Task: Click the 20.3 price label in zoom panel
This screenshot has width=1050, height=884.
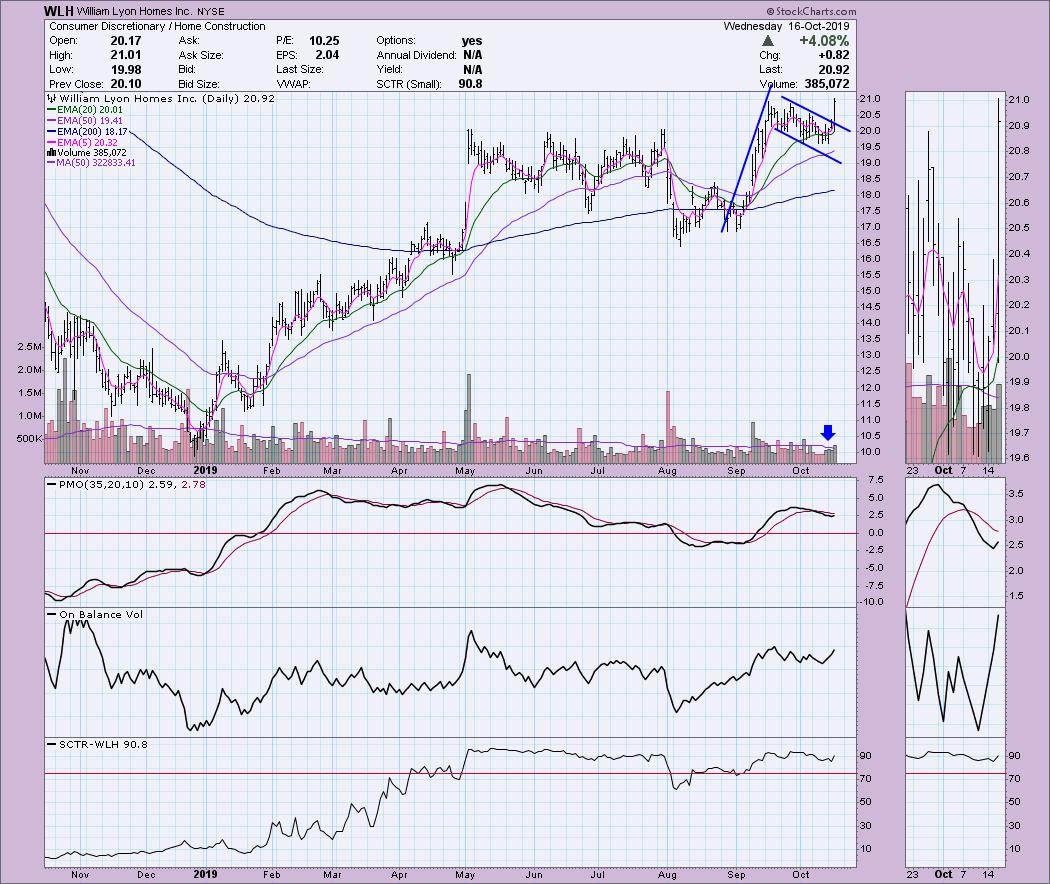Action: [1018, 279]
